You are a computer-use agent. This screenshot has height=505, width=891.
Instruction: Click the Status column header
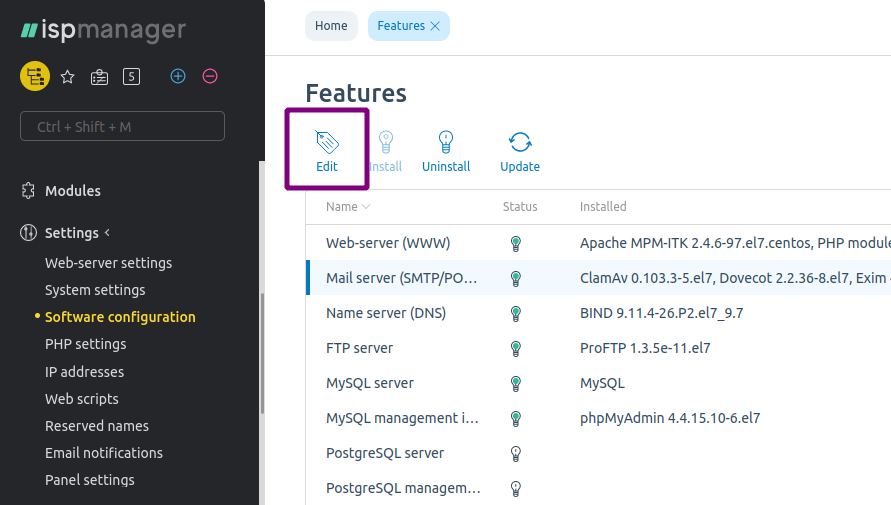pos(520,207)
